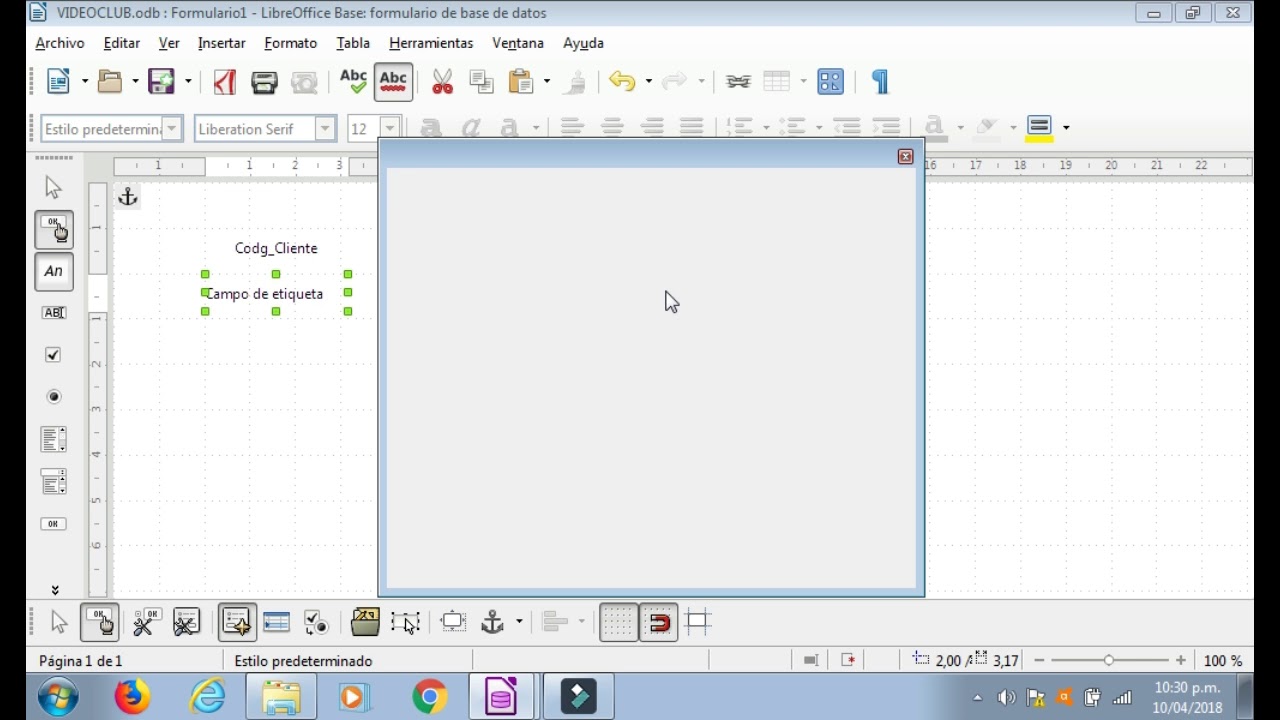Expand the Undo history dropdown arrow
Viewport: 1280px width, 720px height.
tap(648, 82)
